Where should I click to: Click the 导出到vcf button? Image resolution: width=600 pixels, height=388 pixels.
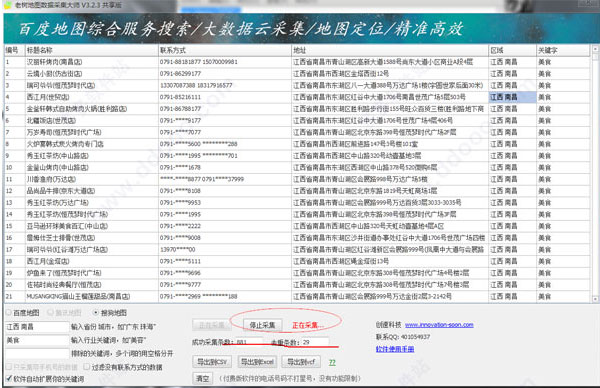point(301,362)
